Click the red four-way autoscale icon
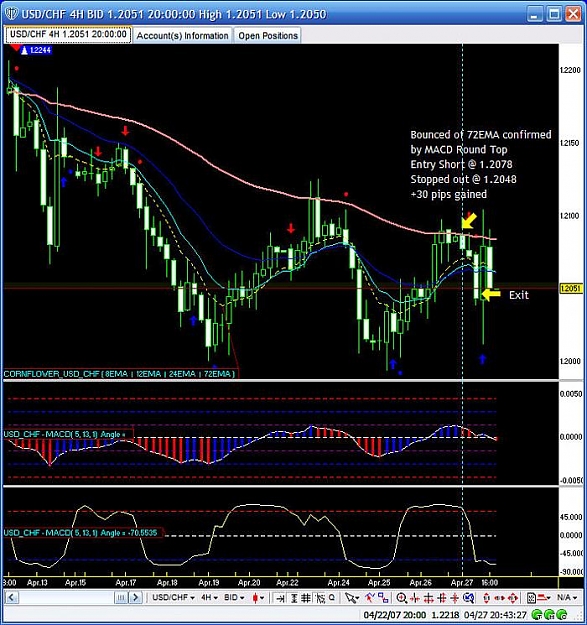587x625 pixels. point(512,598)
